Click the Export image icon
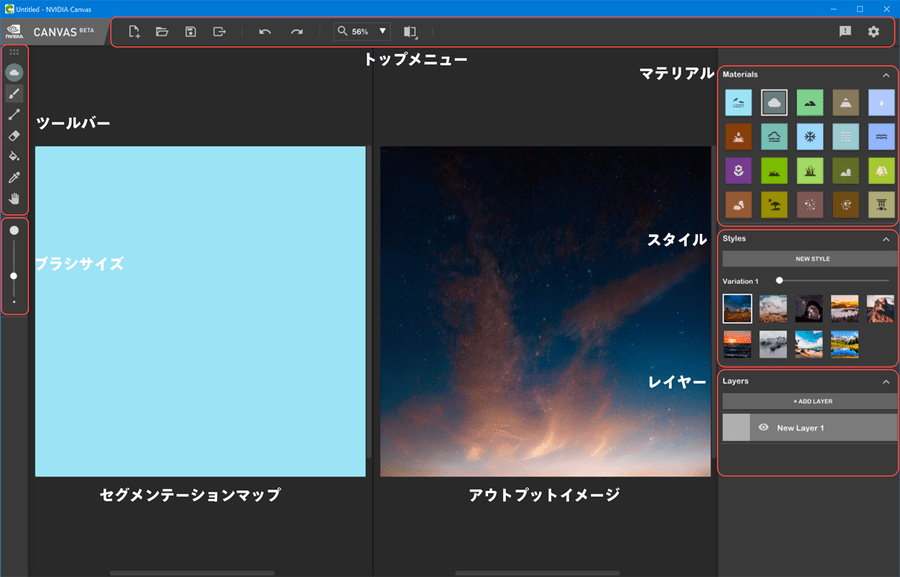Viewport: 900px width, 577px height. coord(219,32)
